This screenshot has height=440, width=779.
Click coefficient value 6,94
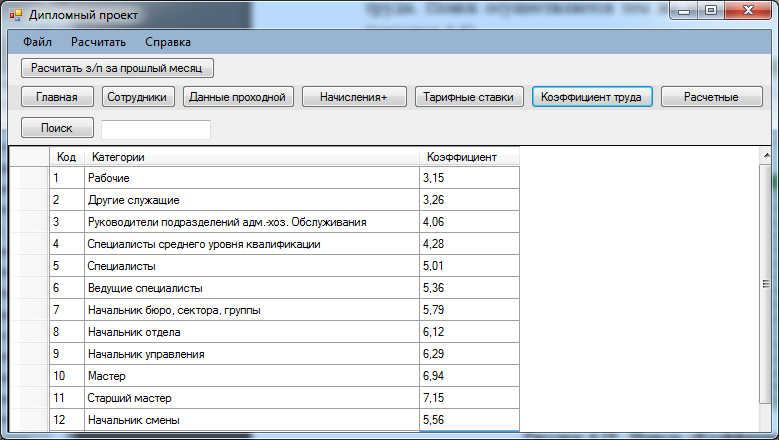[469, 376]
